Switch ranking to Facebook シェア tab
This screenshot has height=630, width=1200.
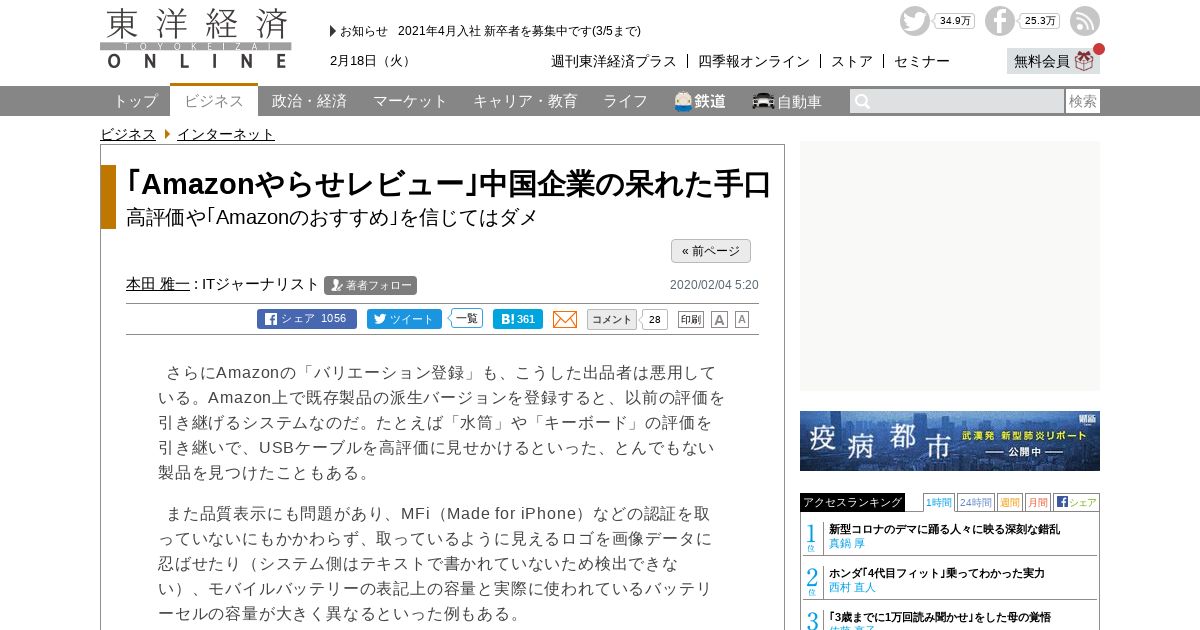pyautogui.click(x=1076, y=502)
